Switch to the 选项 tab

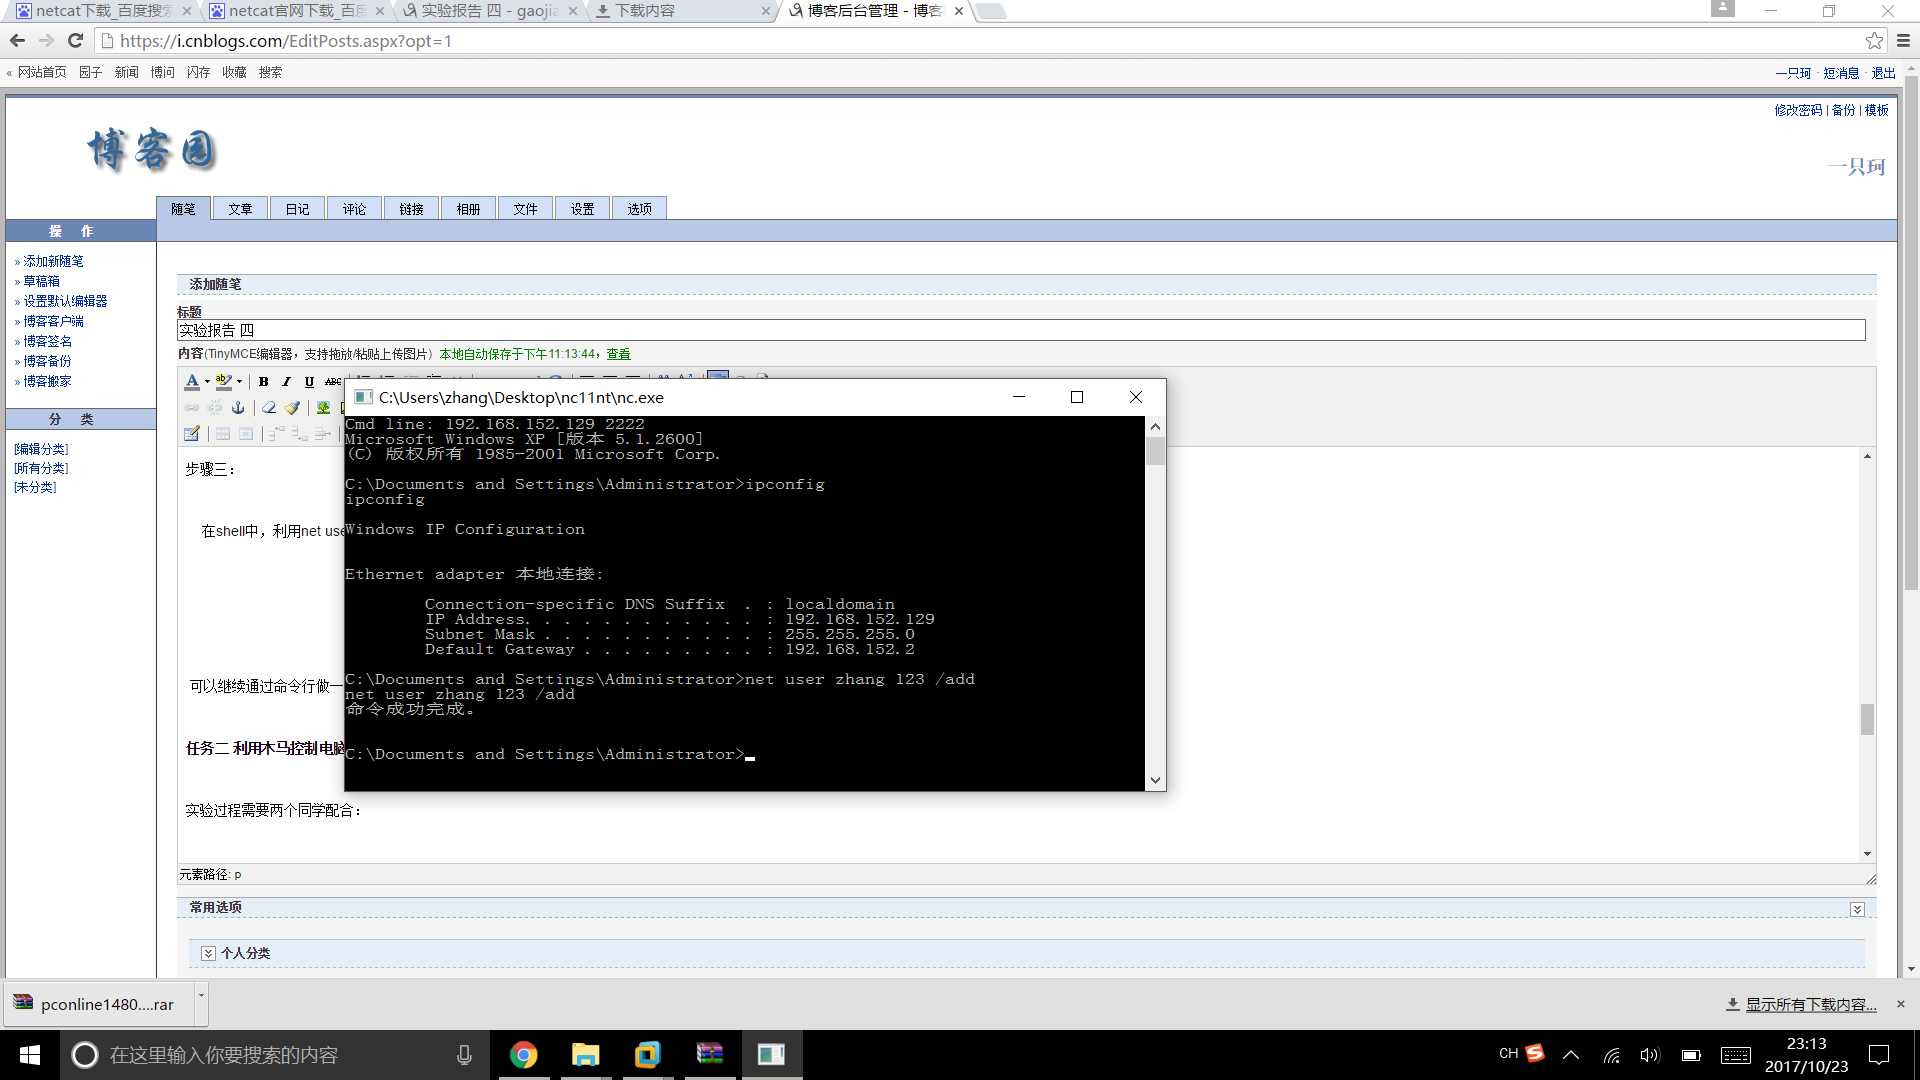(639, 209)
